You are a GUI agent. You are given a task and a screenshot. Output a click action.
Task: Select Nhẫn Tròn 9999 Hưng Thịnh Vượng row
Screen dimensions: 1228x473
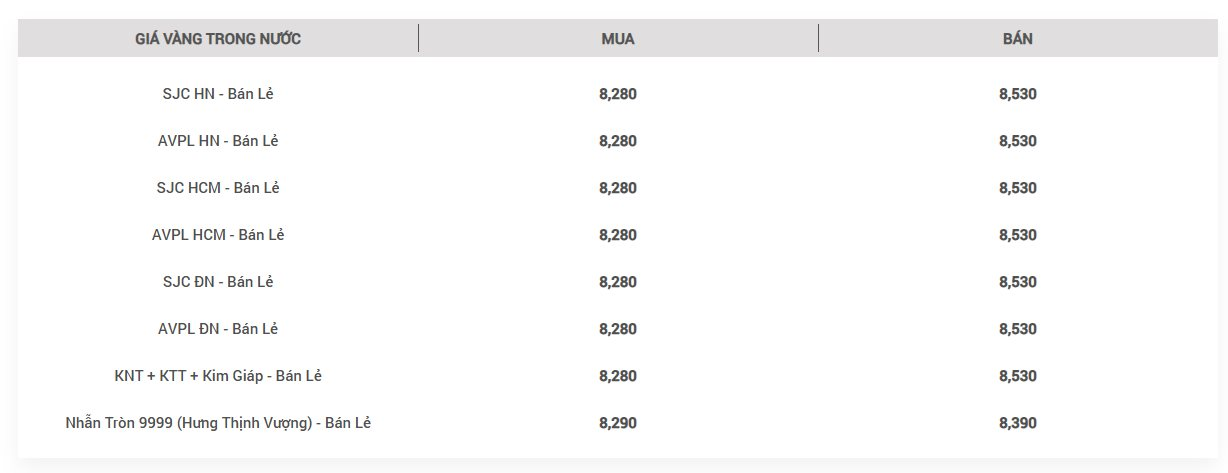click(218, 423)
